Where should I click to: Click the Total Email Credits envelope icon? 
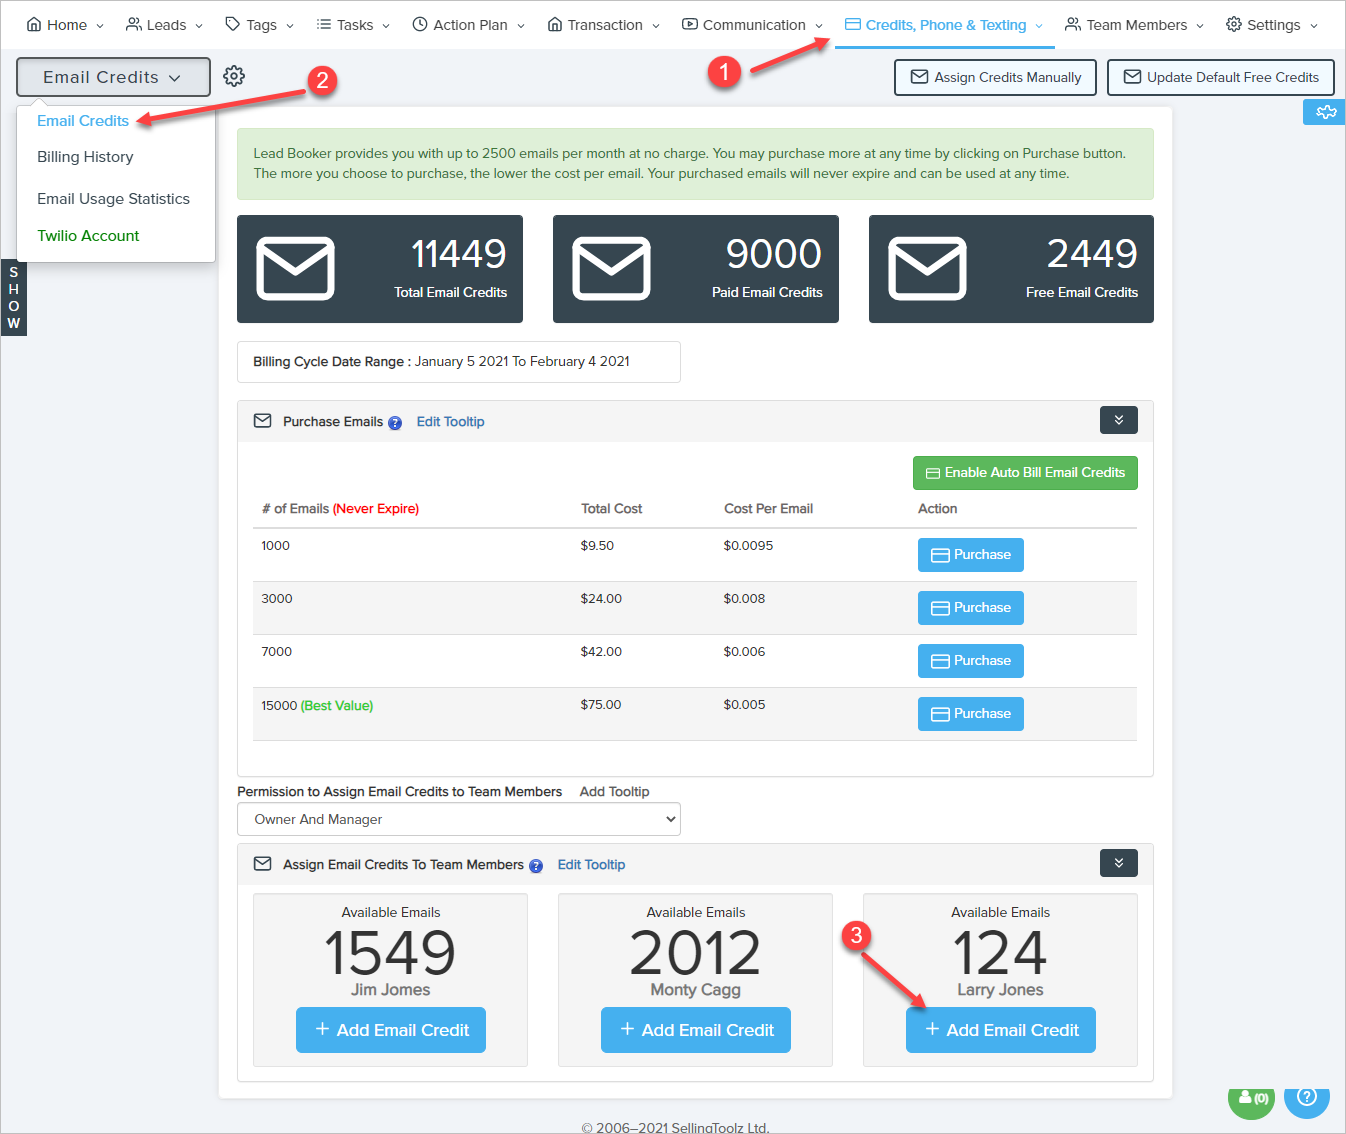coord(296,269)
